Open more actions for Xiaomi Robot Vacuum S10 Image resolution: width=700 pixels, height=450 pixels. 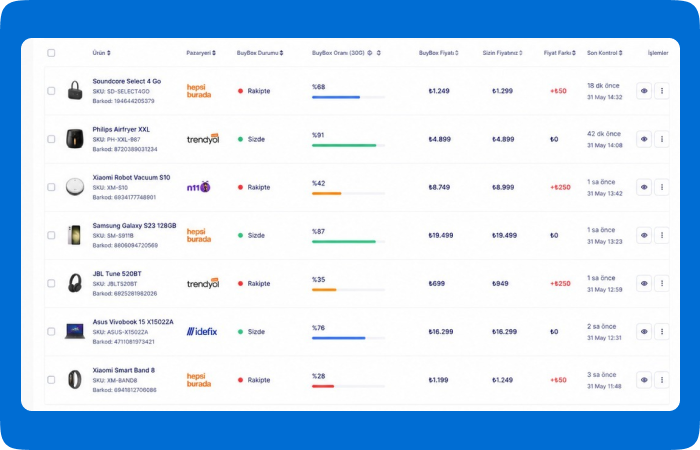tap(662, 187)
